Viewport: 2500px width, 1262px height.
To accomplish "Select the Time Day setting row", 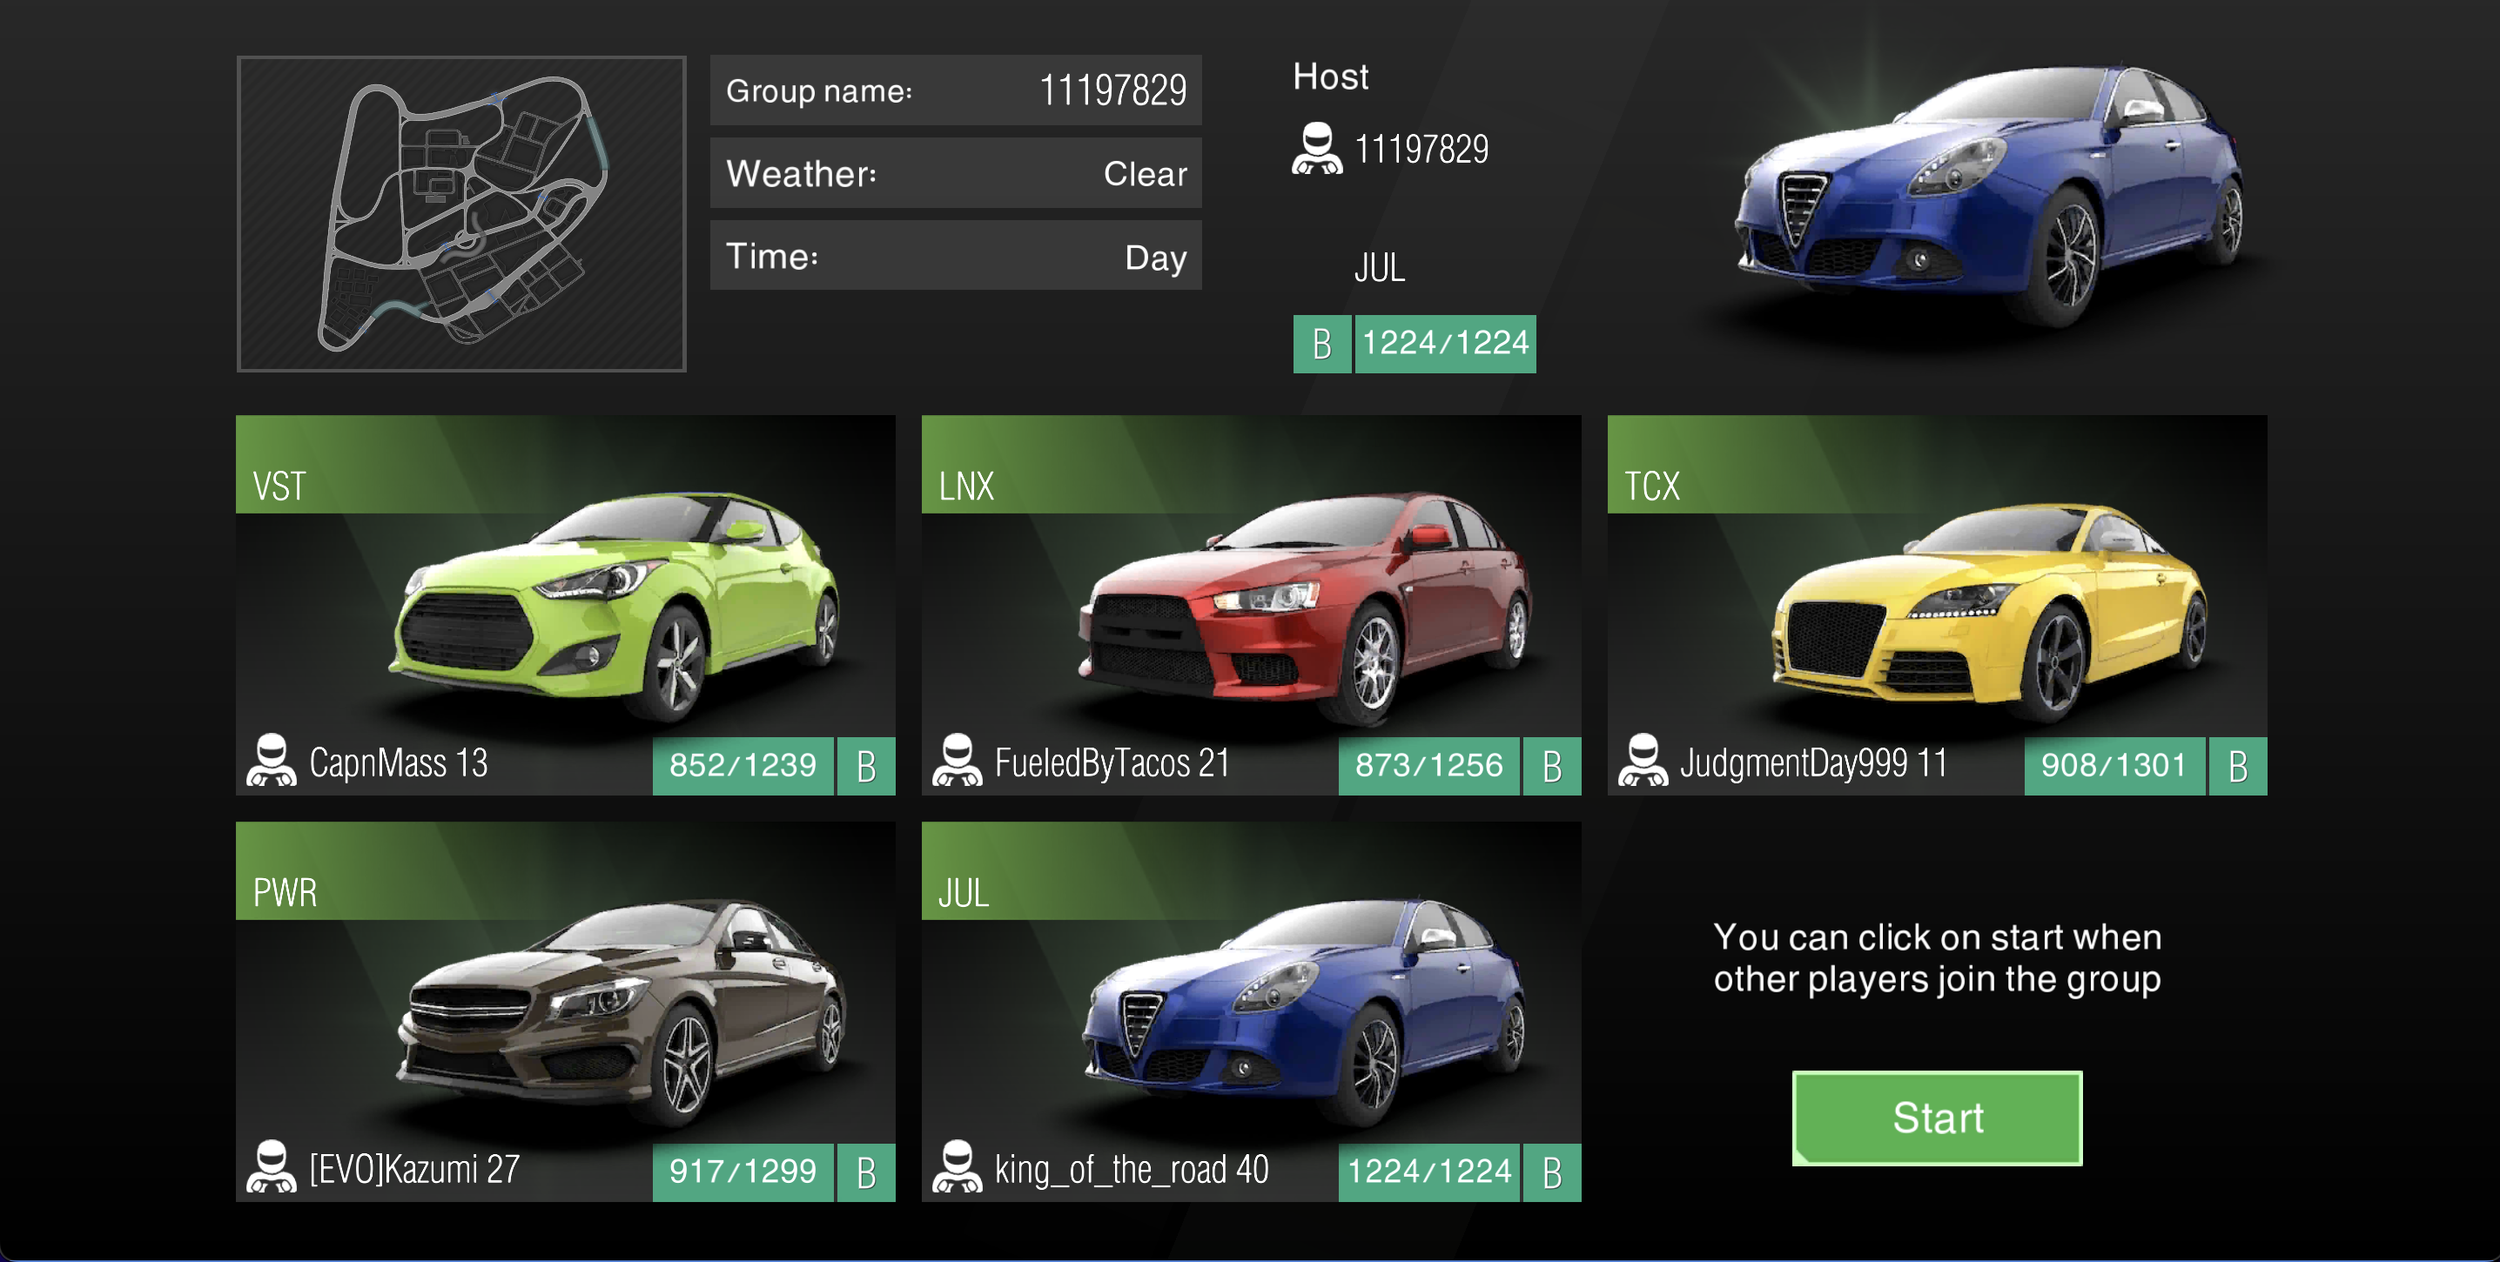I will pos(955,256).
